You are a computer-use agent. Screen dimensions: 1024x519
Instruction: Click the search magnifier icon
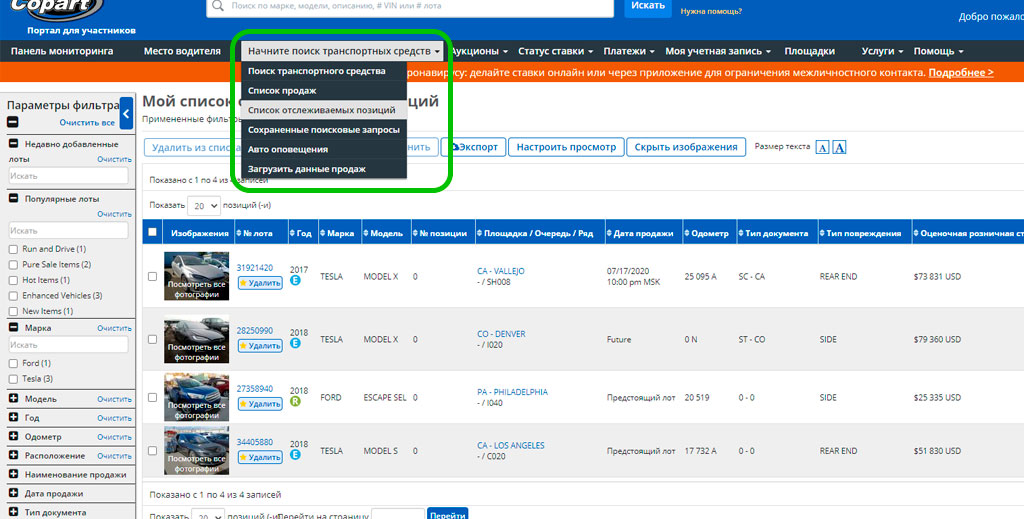pos(218,6)
